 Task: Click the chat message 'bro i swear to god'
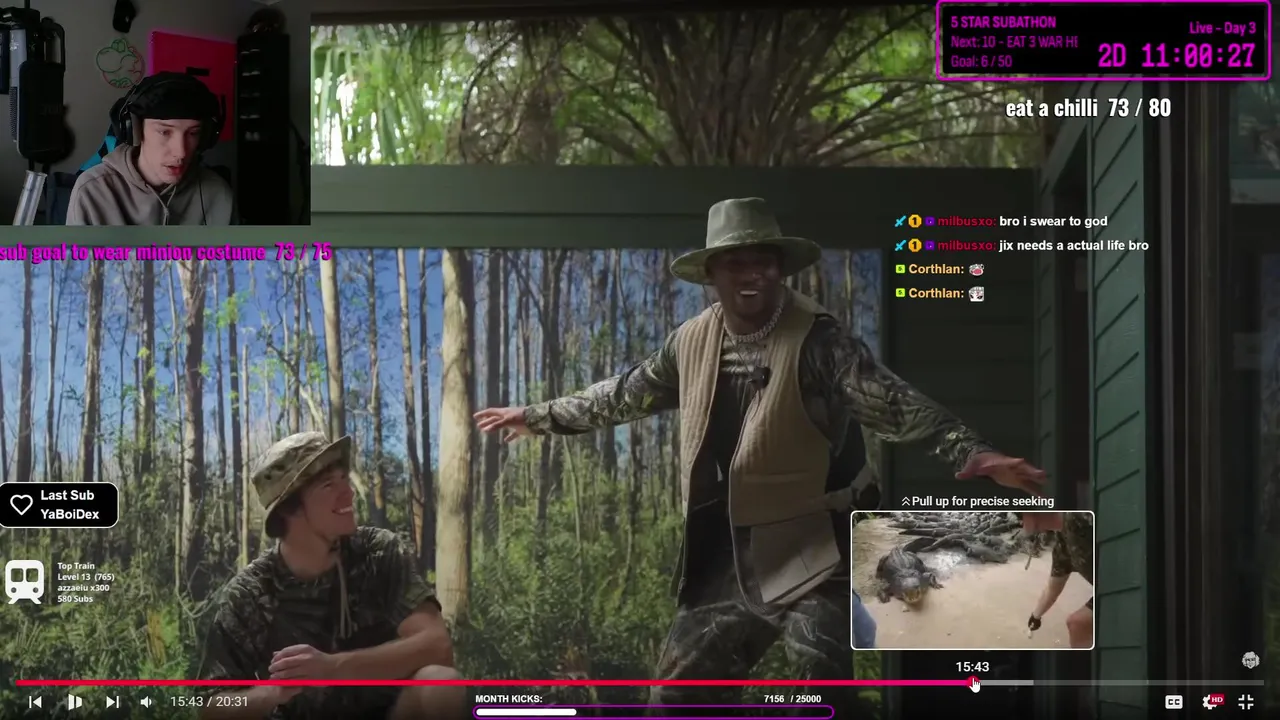(1053, 221)
